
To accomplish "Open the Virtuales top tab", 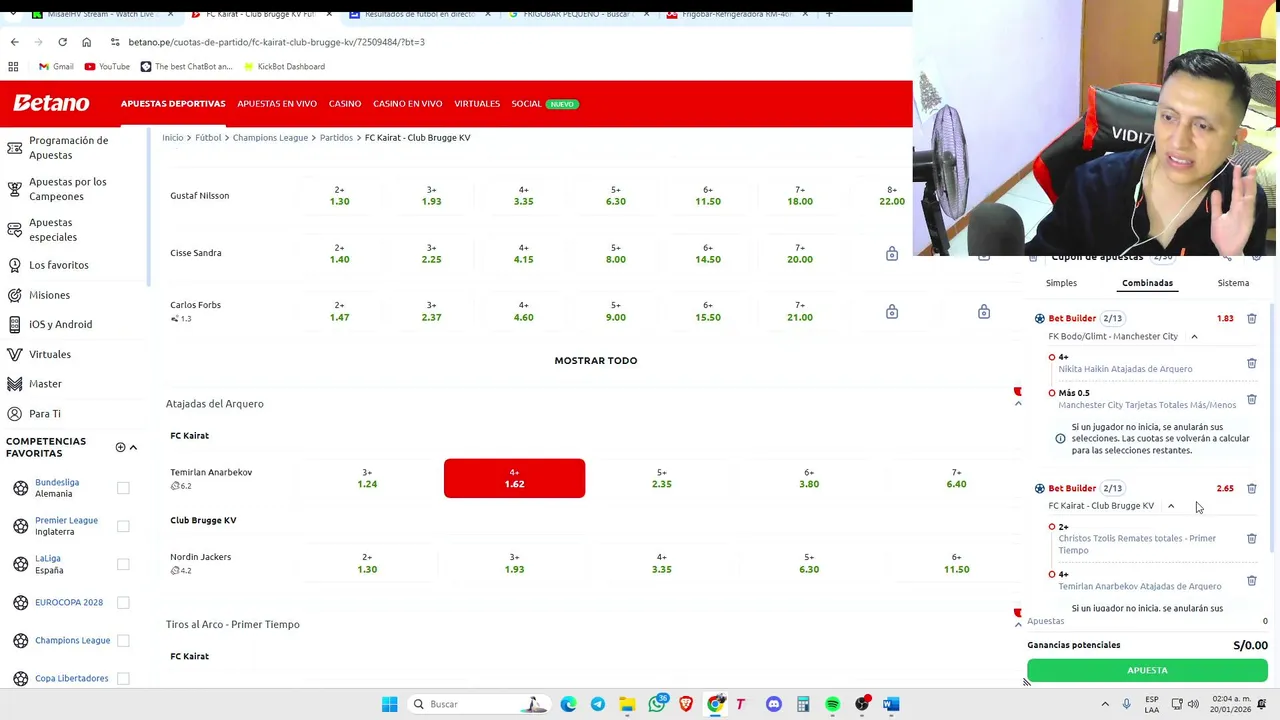I will click(x=477, y=104).
